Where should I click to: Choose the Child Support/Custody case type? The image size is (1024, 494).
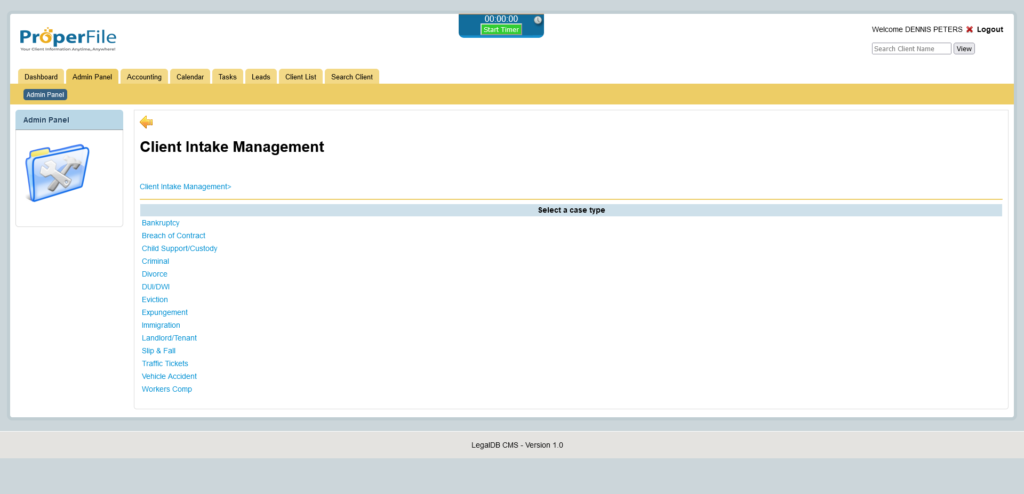[179, 248]
